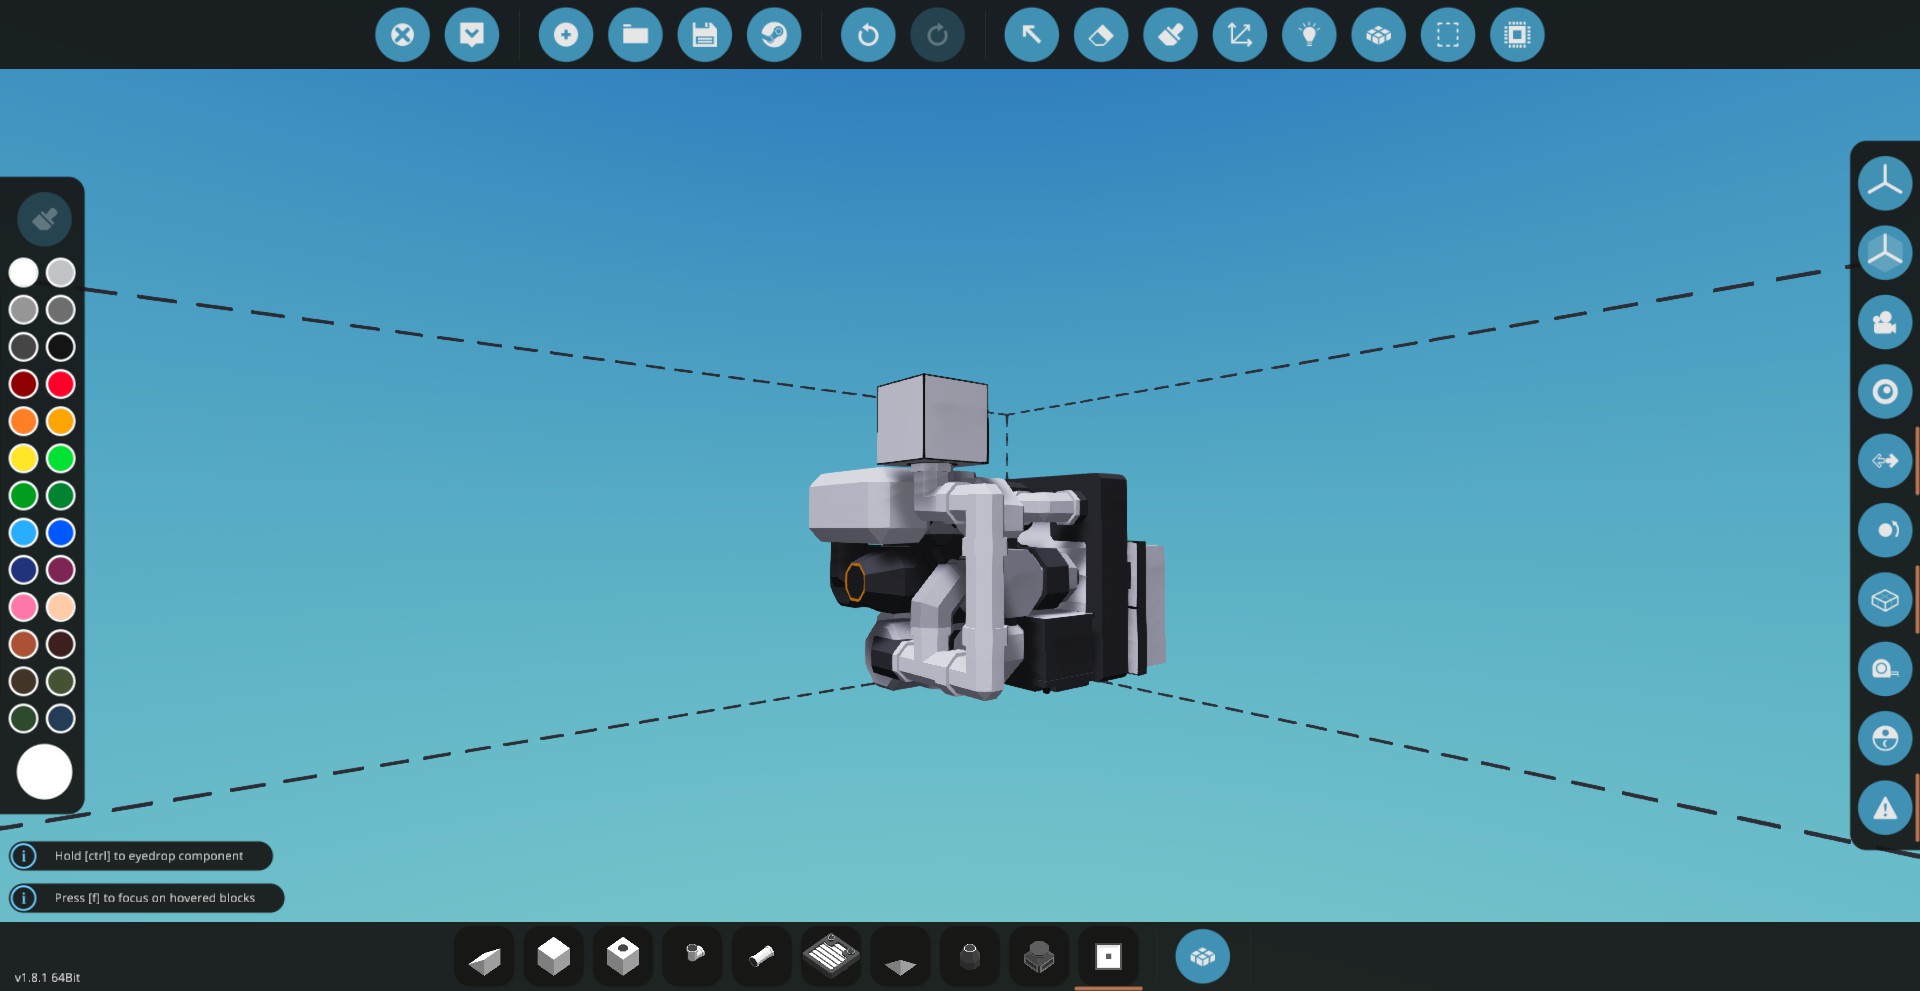Open the load vehicle folder icon
This screenshot has height=991, width=1920.
tap(635, 35)
